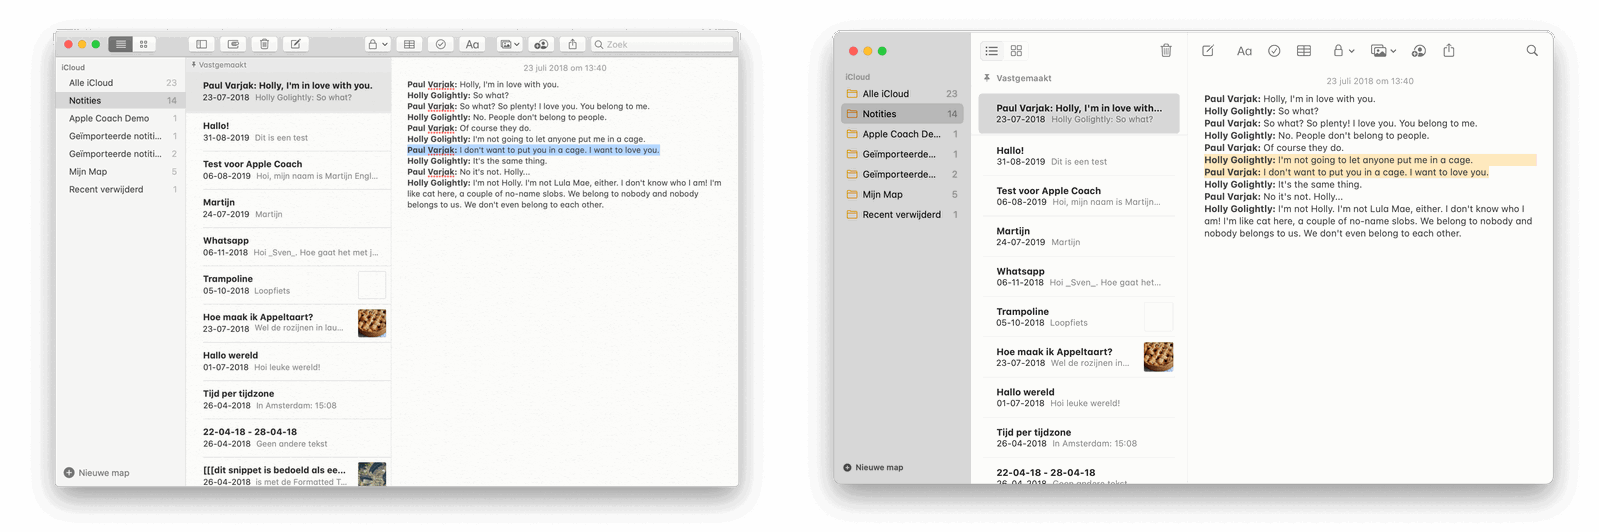Add people to note in left window
This screenshot has height=532, width=1599.
click(x=541, y=44)
